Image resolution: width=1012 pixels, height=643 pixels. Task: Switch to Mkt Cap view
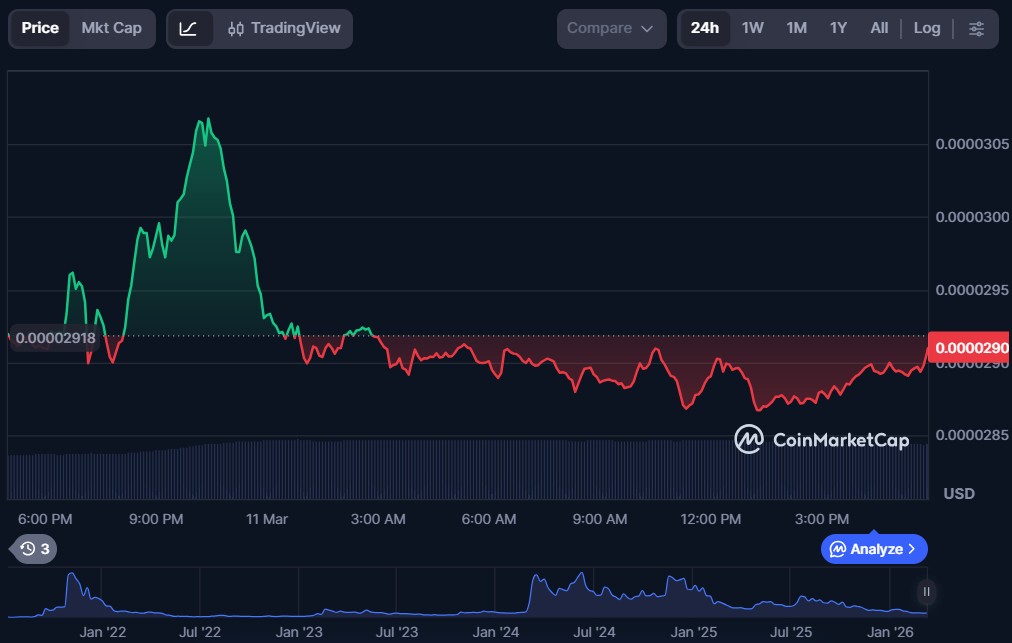[x=112, y=28]
